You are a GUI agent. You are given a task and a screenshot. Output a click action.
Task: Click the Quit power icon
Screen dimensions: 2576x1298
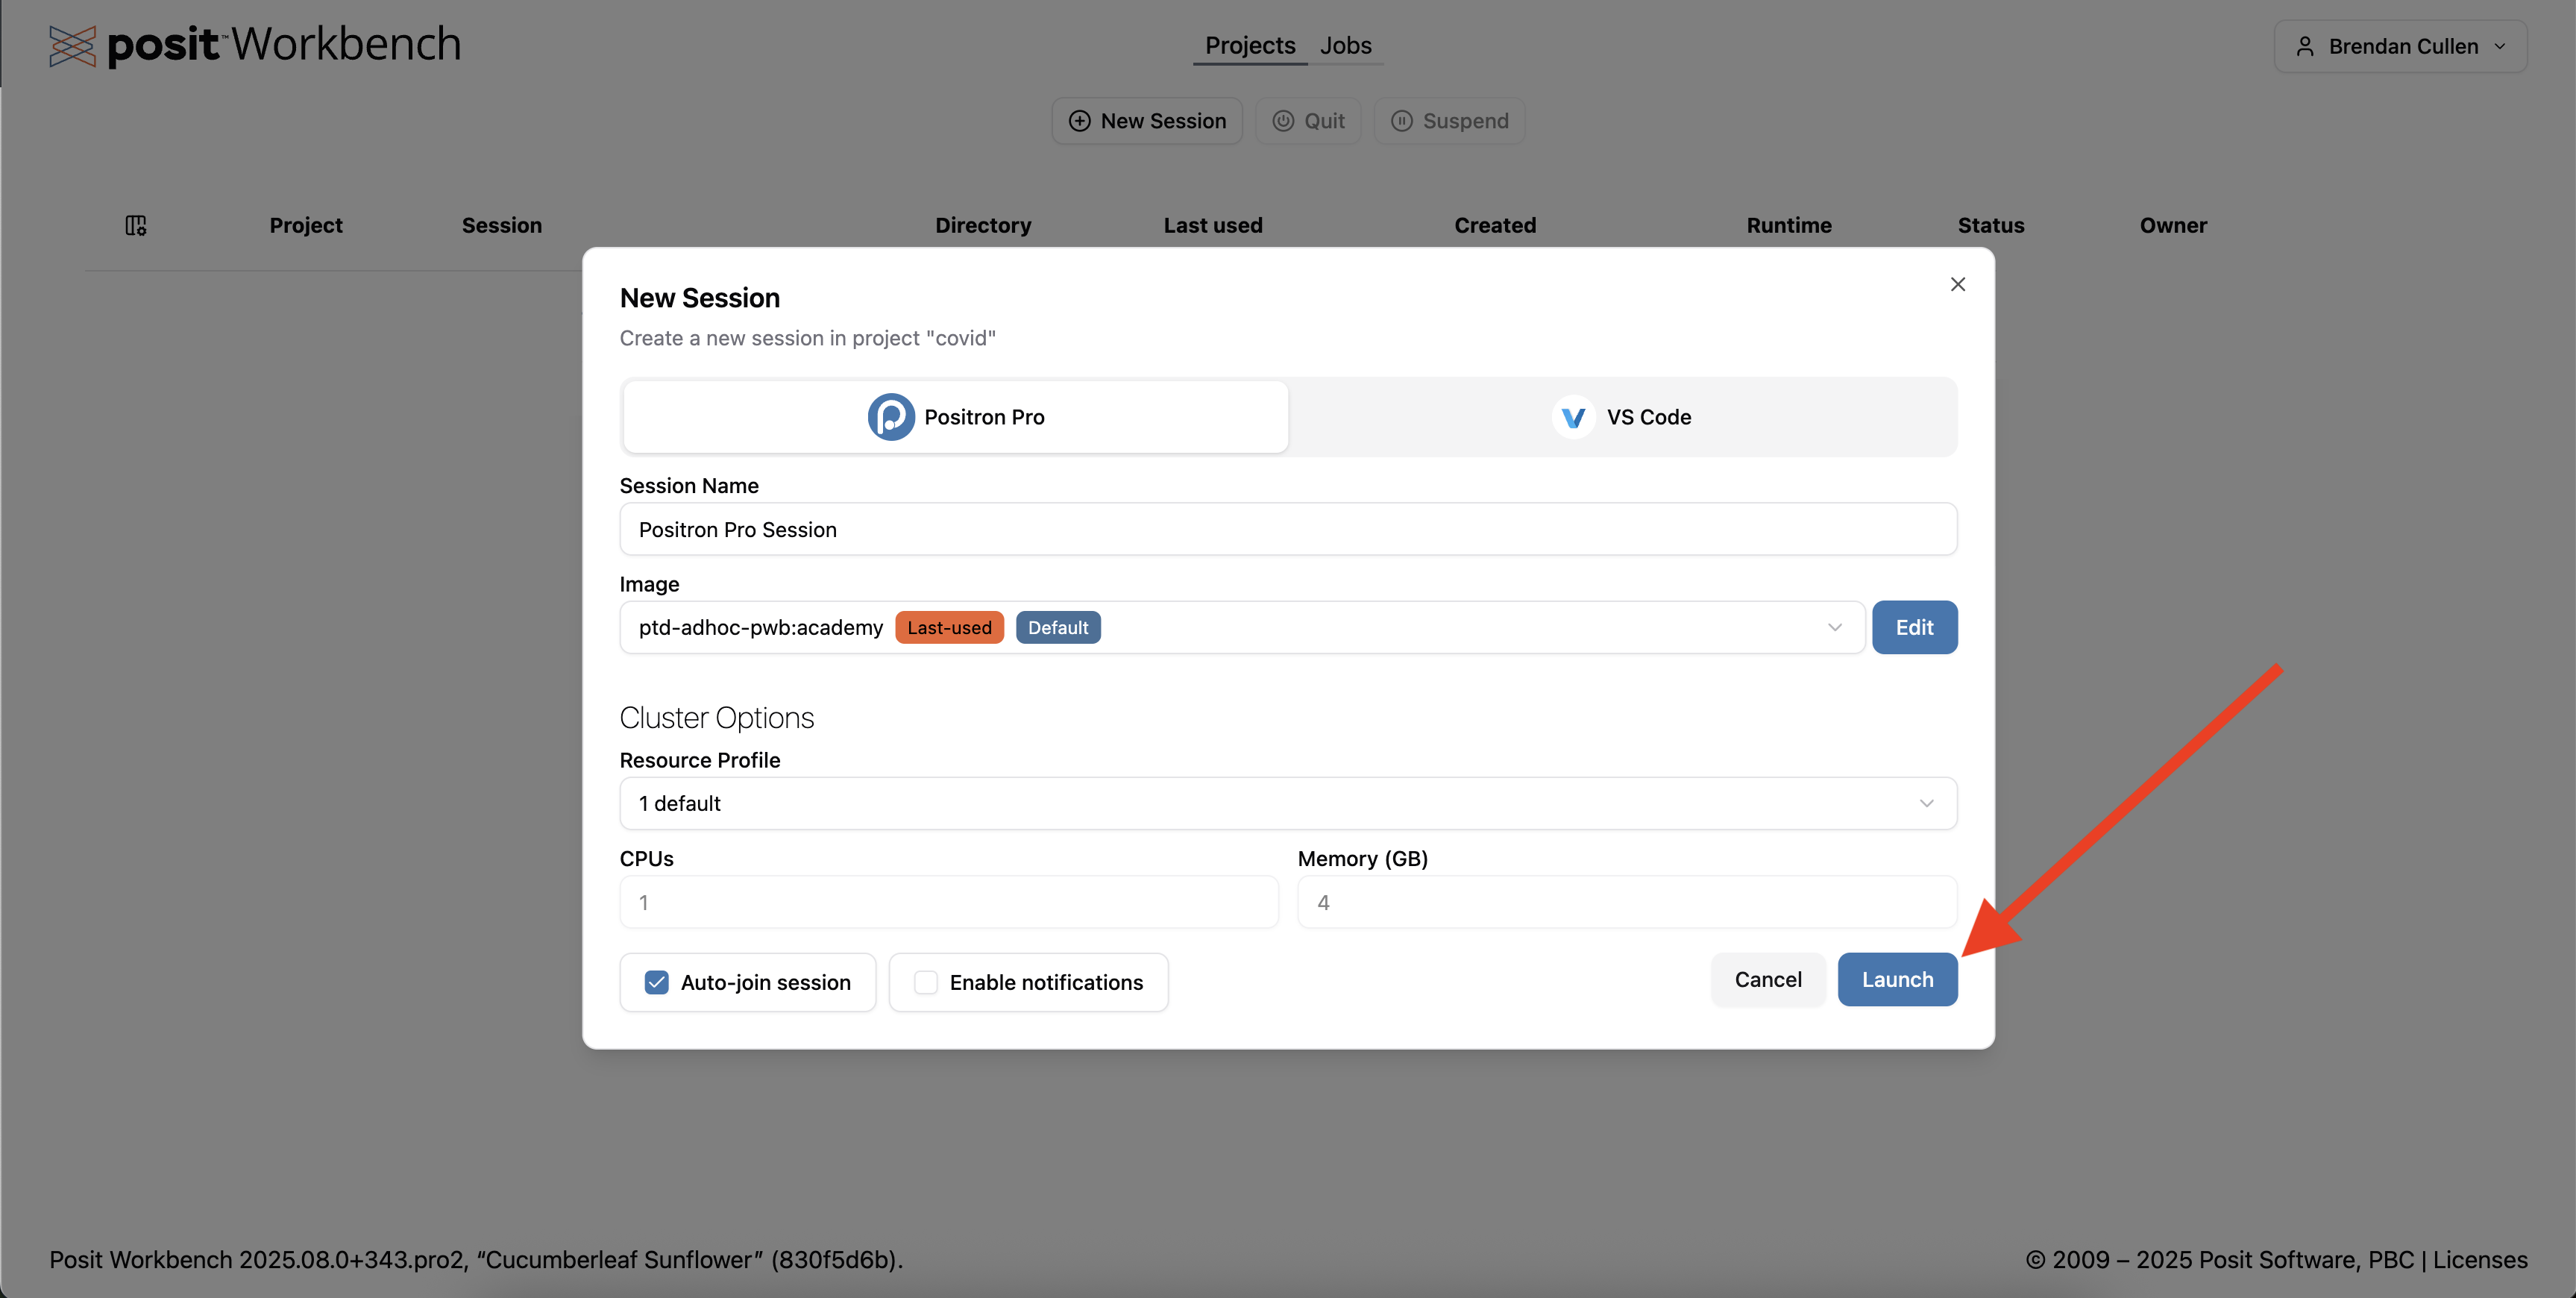point(1283,121)
